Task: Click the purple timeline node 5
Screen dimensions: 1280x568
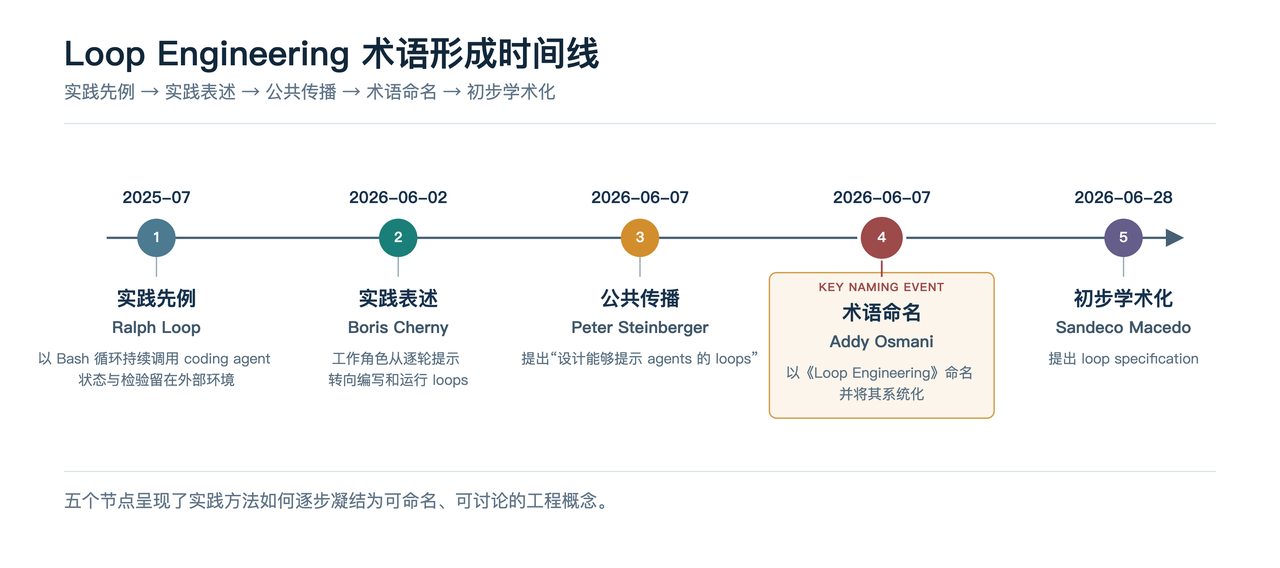Action: pyautogui.click(x=1123, y=238)
